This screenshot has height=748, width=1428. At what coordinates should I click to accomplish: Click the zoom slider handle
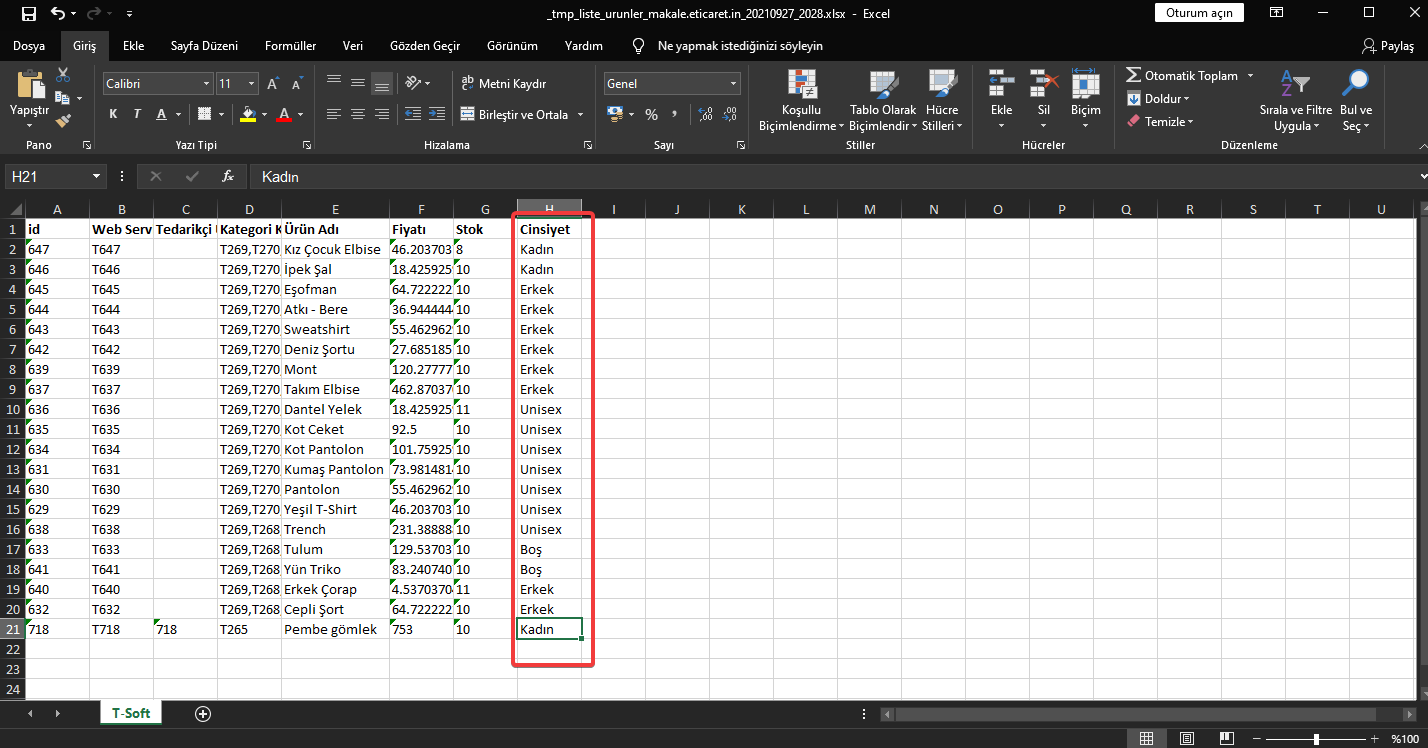[1316, 738]
